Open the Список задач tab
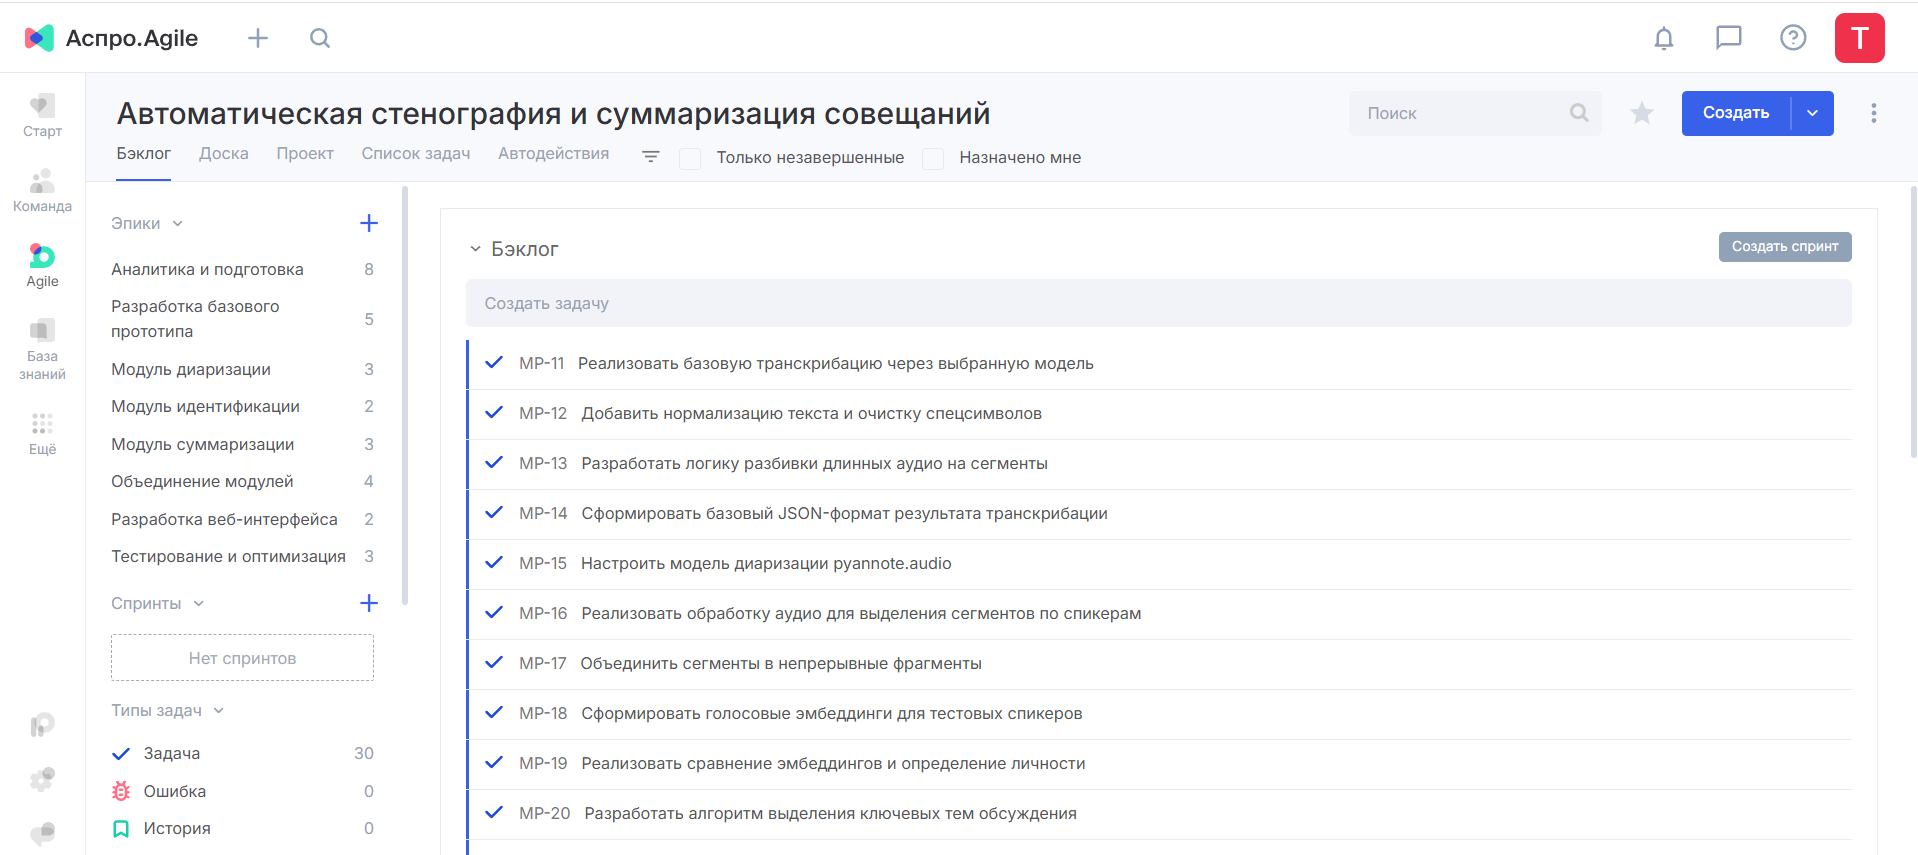The height and width of the screenshot is (855, 1918). pyautogui.click(x=415, y=153)
